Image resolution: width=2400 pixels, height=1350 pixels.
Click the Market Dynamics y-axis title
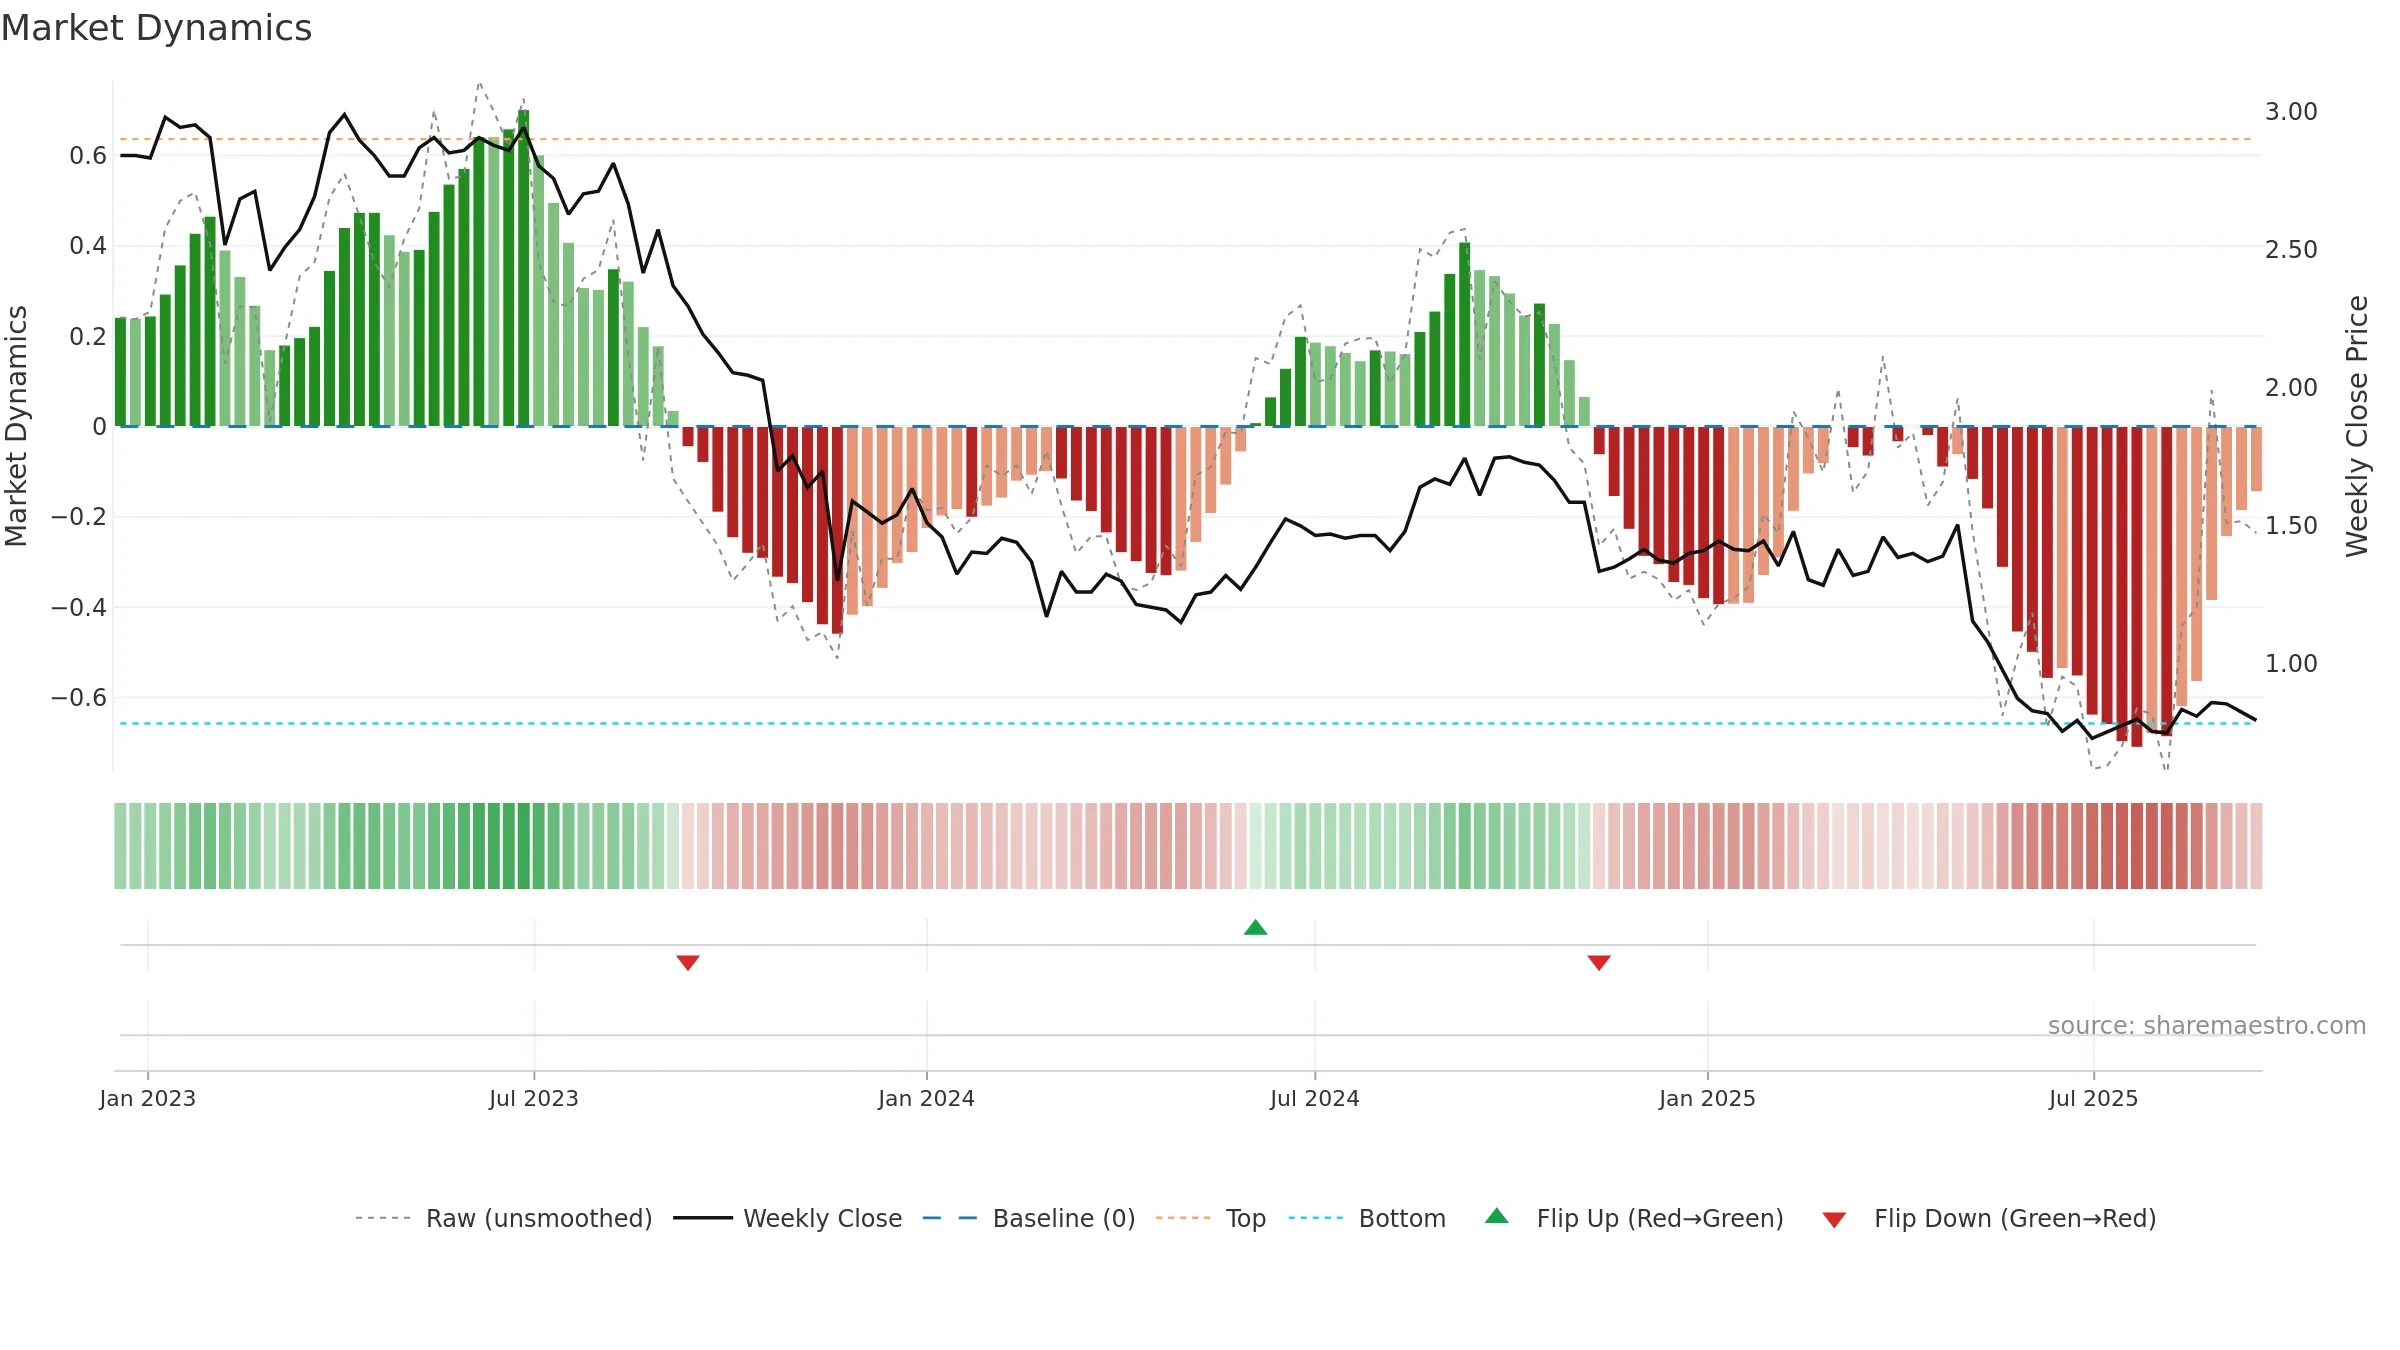pos(16,426)
